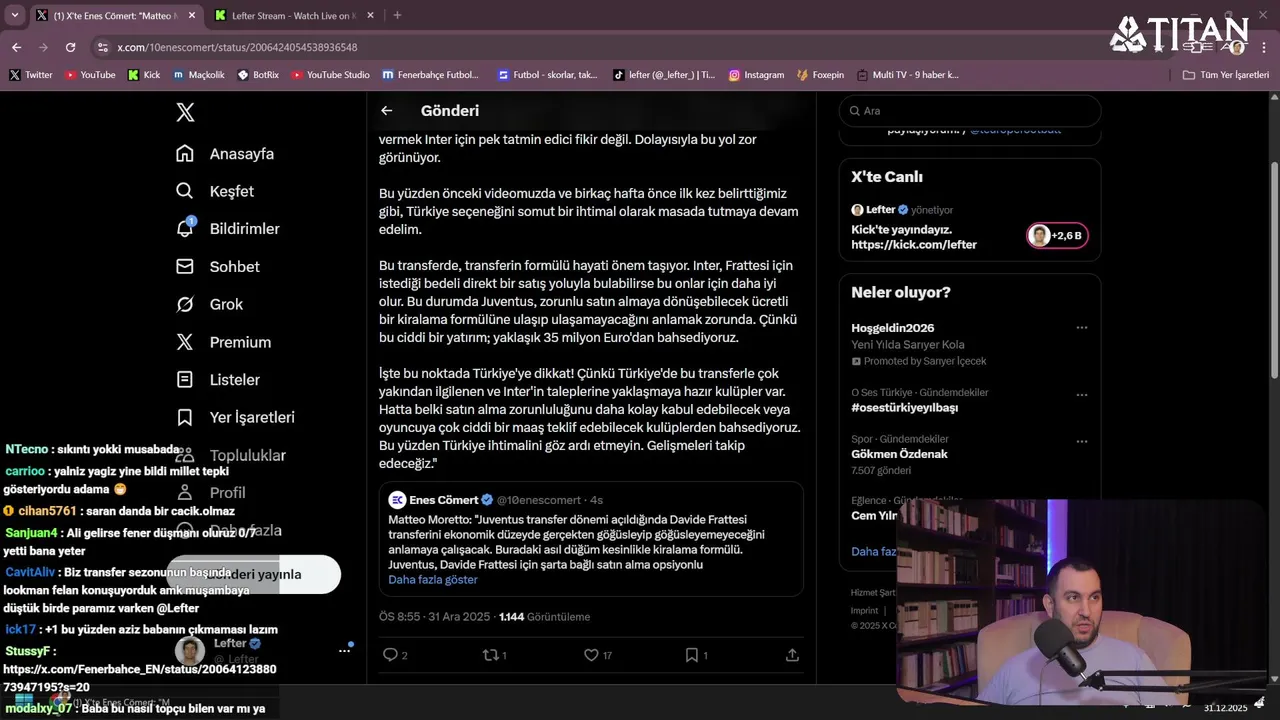The height and width of the screenshot is (720, 1280).
Task: View post Görüntüleme view count
Action: pyautogui.click(x=544, y=617)
